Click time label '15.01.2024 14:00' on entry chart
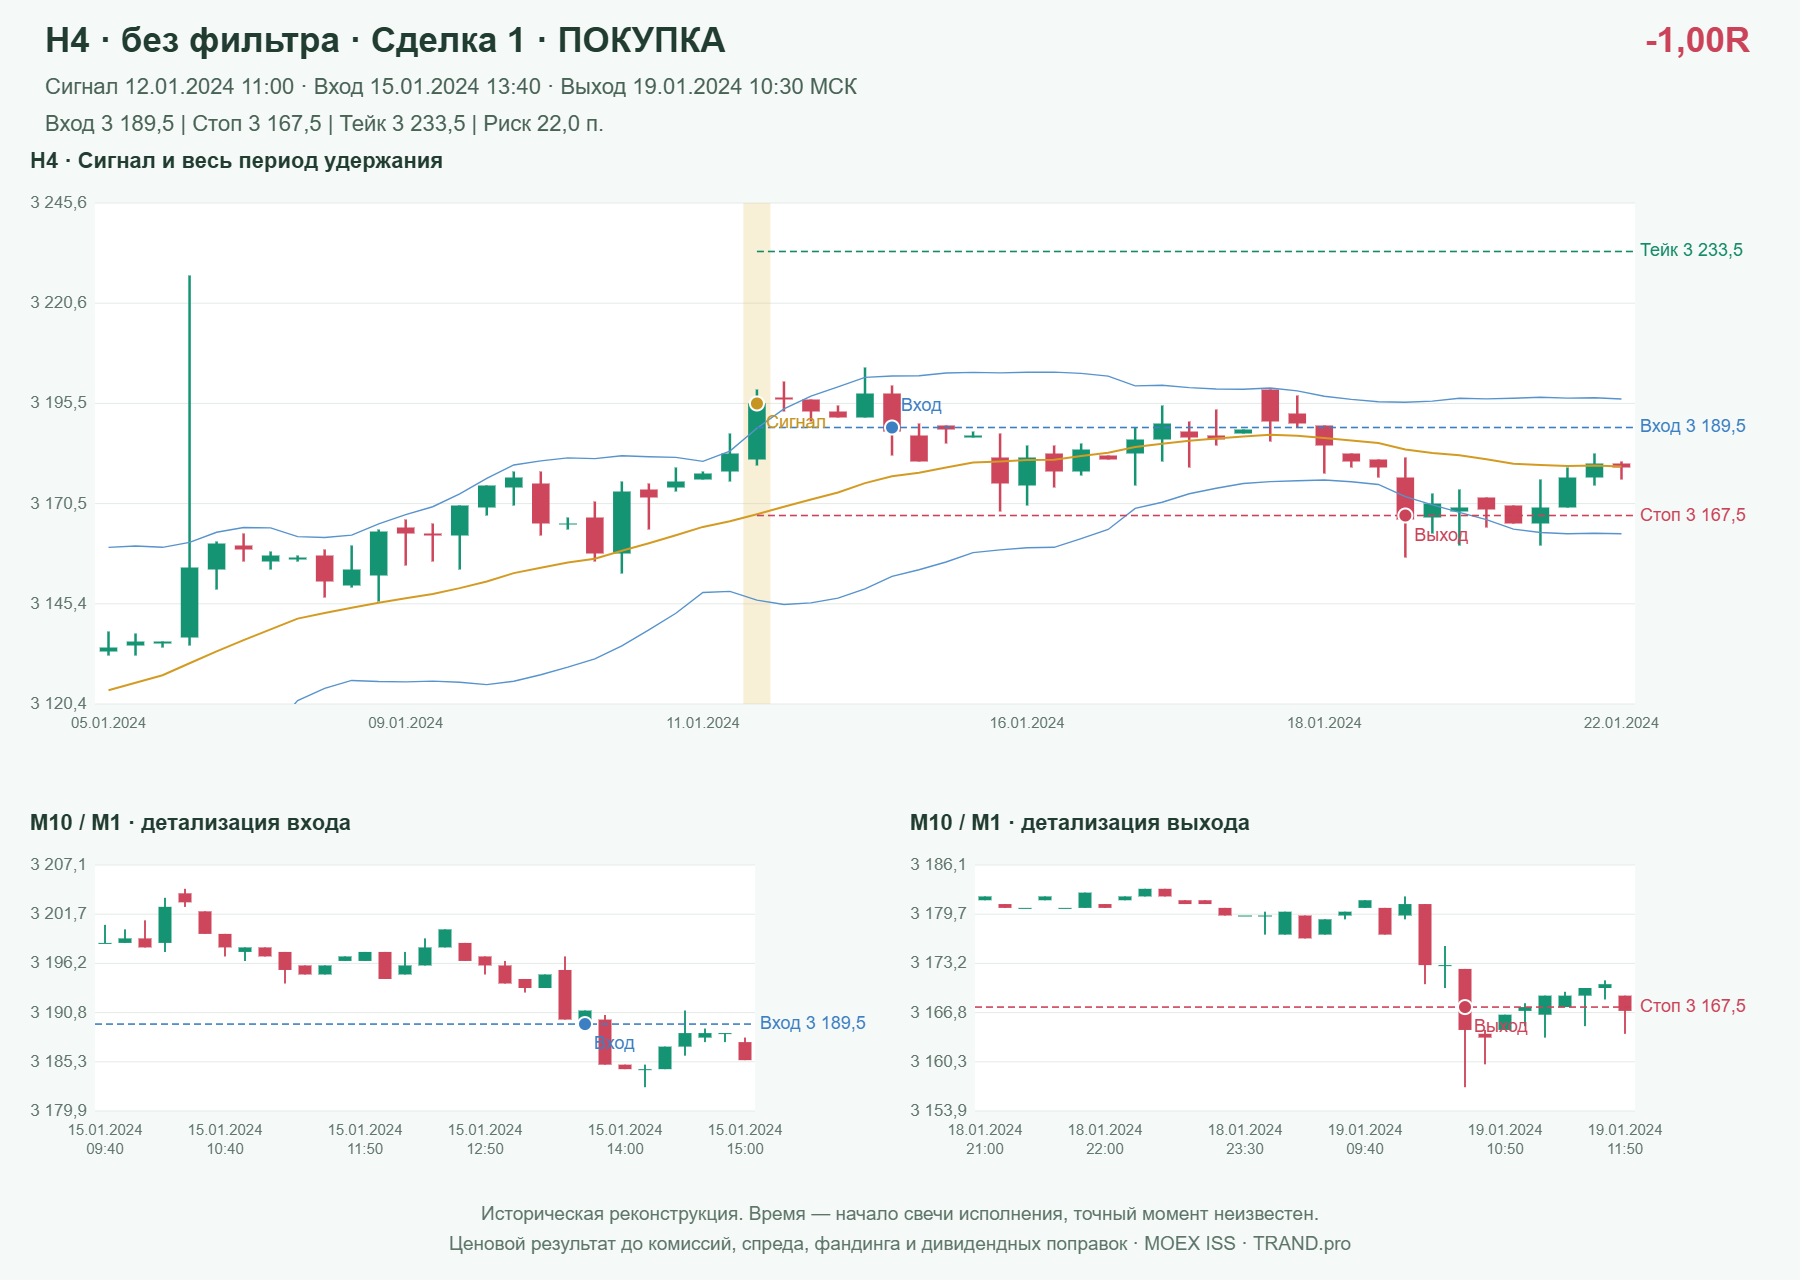1800x1280 pixels. (x=625, y=1139)
